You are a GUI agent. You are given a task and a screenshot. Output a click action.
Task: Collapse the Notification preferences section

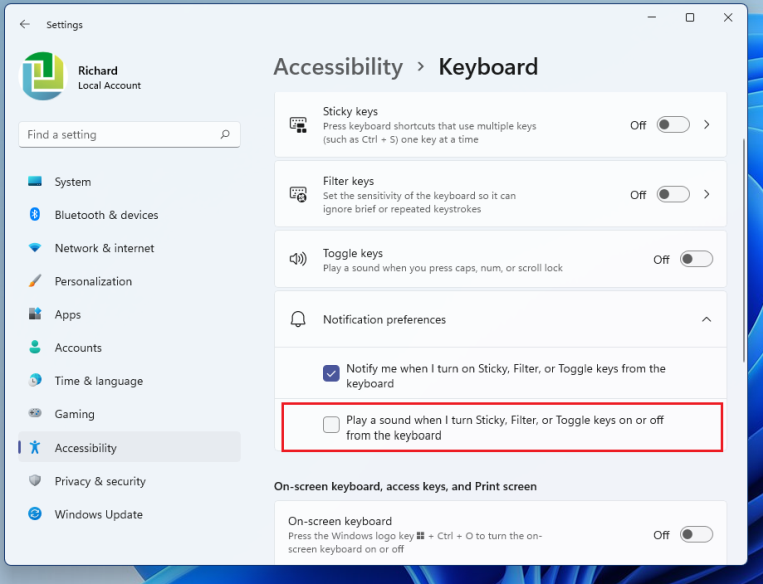coord(706,320)
